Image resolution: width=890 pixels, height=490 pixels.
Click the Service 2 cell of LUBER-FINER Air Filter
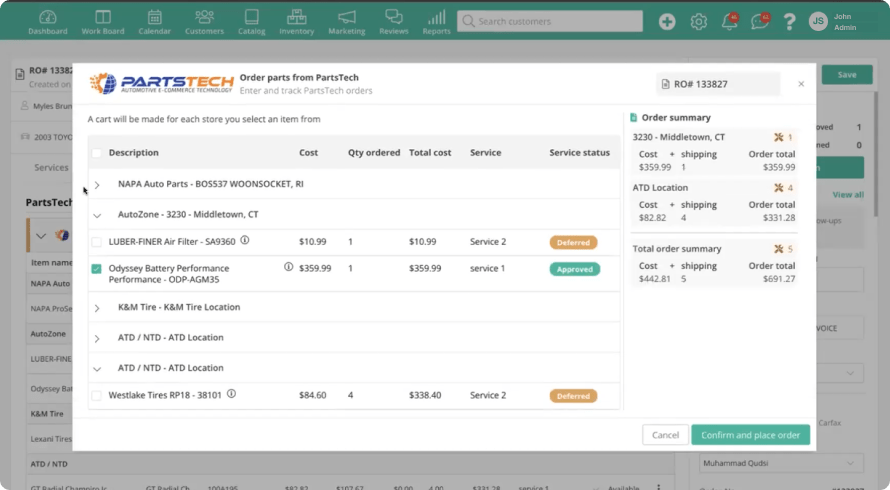(488, 241)
